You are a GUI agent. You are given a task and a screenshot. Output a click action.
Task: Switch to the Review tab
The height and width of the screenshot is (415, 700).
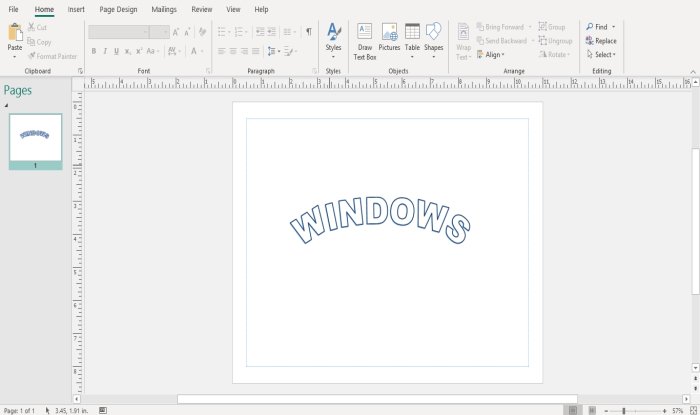[202, 9]
